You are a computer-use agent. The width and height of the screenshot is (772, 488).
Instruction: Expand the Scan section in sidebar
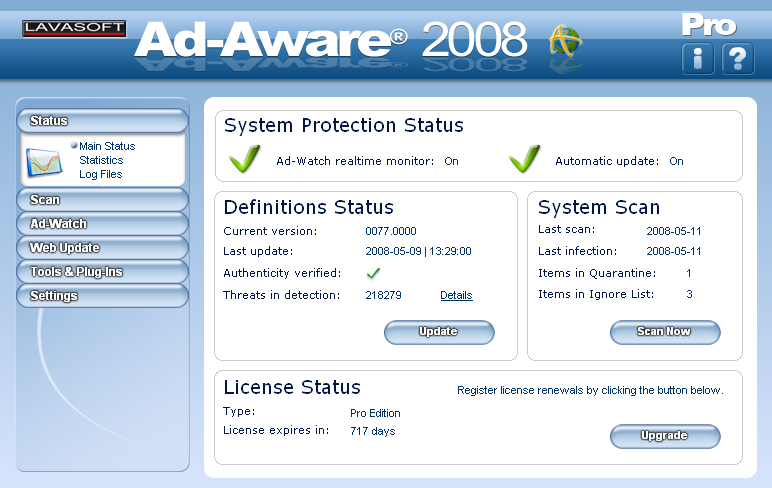pos(102,199)
